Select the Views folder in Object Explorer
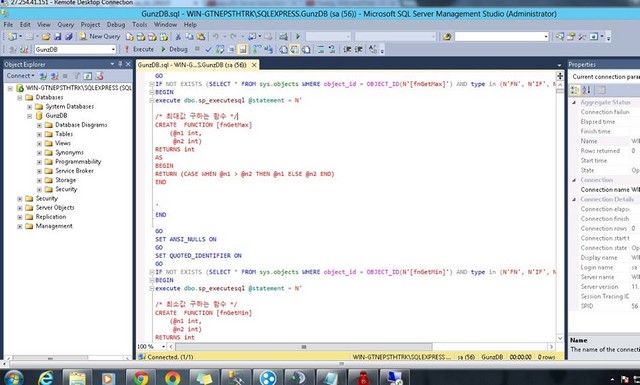Image resolution: width=640 pixels, height=385 pixels. [63, 143]
